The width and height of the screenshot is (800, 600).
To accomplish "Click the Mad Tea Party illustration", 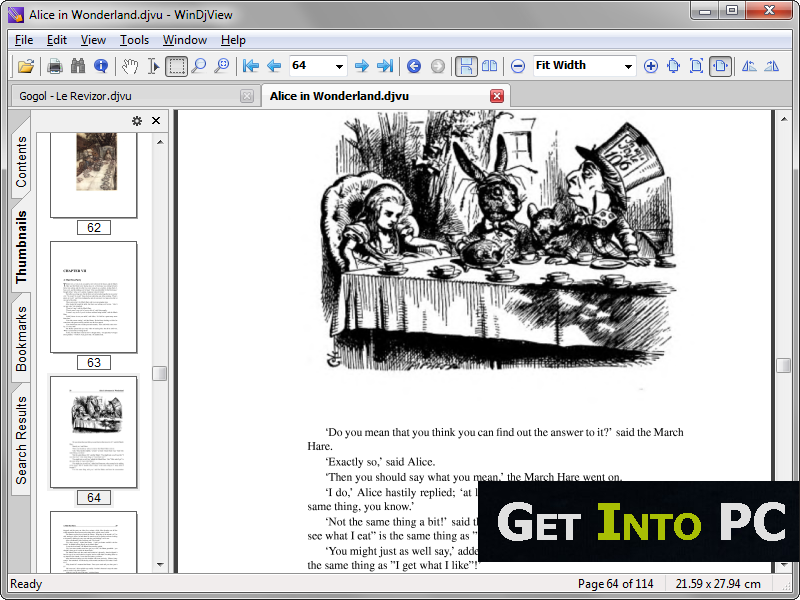I will pyautogui.click(x=498, y=241).
